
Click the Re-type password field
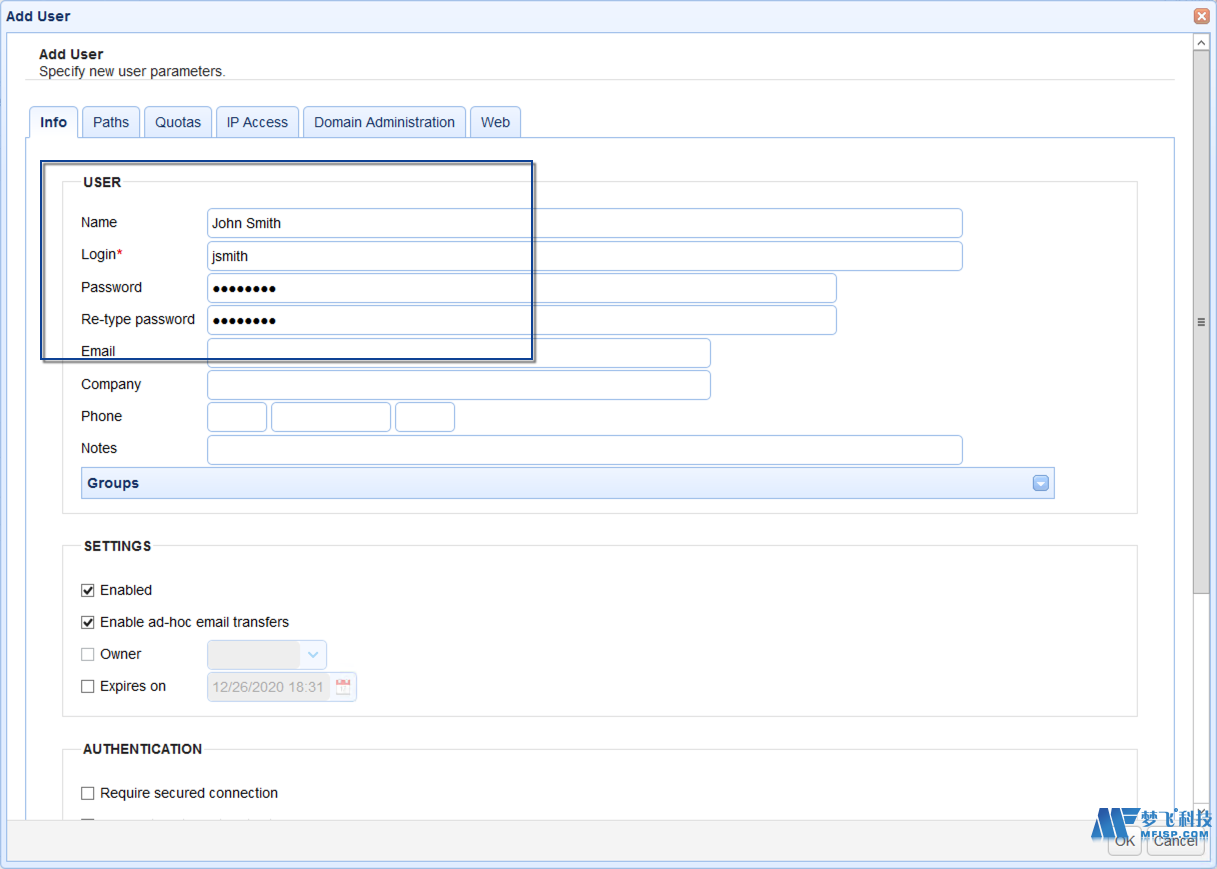tap(522, 320)
